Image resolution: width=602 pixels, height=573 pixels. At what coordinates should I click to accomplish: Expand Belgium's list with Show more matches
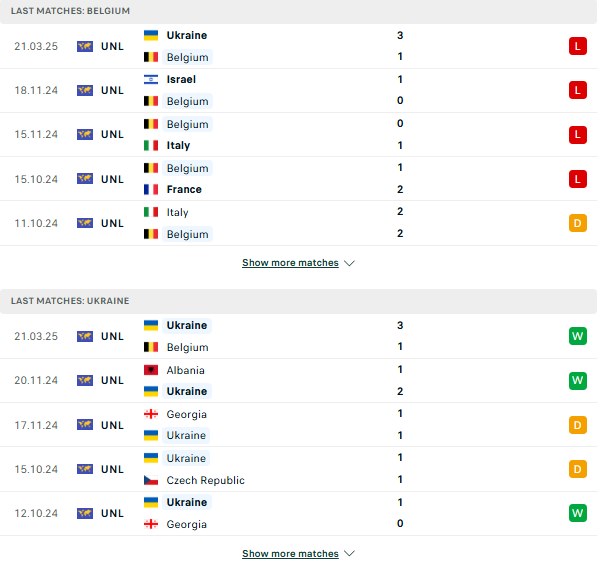290,263
